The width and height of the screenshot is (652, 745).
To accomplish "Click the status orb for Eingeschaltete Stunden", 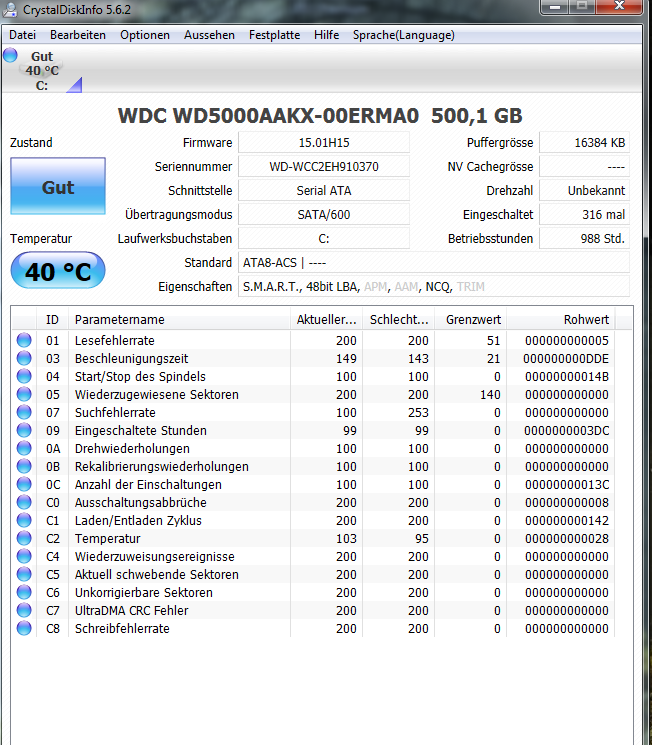I will 24,430.
